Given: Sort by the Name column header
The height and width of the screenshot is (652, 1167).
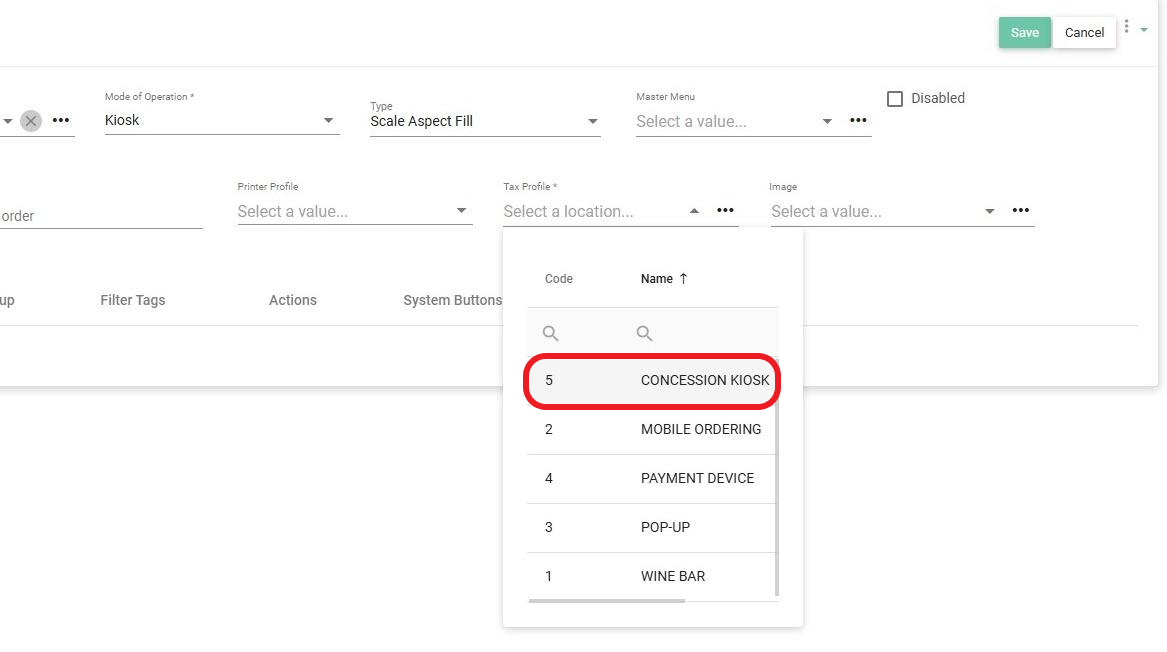Looking at the screenshot, I should pyautogui.click(x=657, y=279).
